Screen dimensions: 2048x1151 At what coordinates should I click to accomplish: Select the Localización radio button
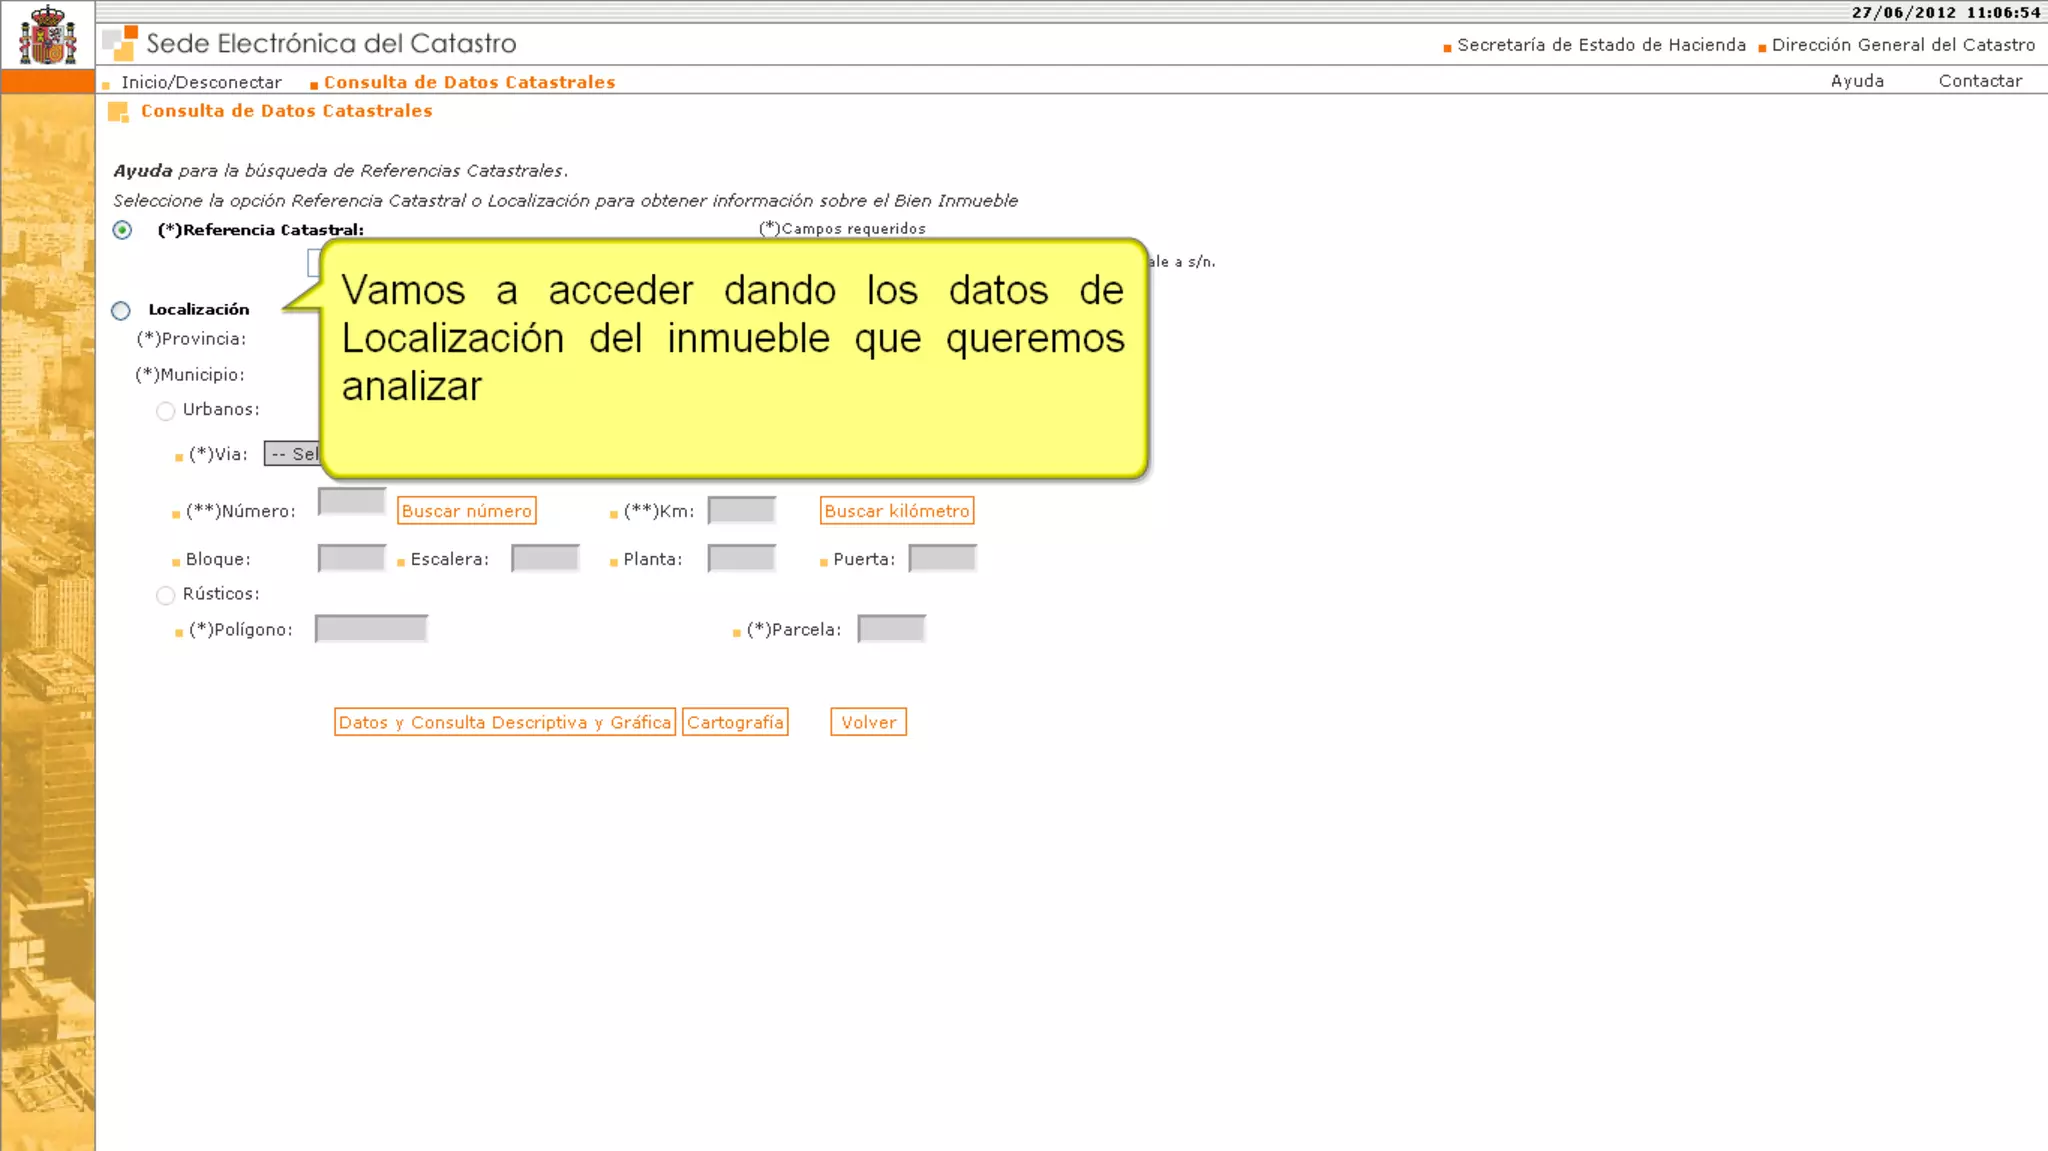121,310
